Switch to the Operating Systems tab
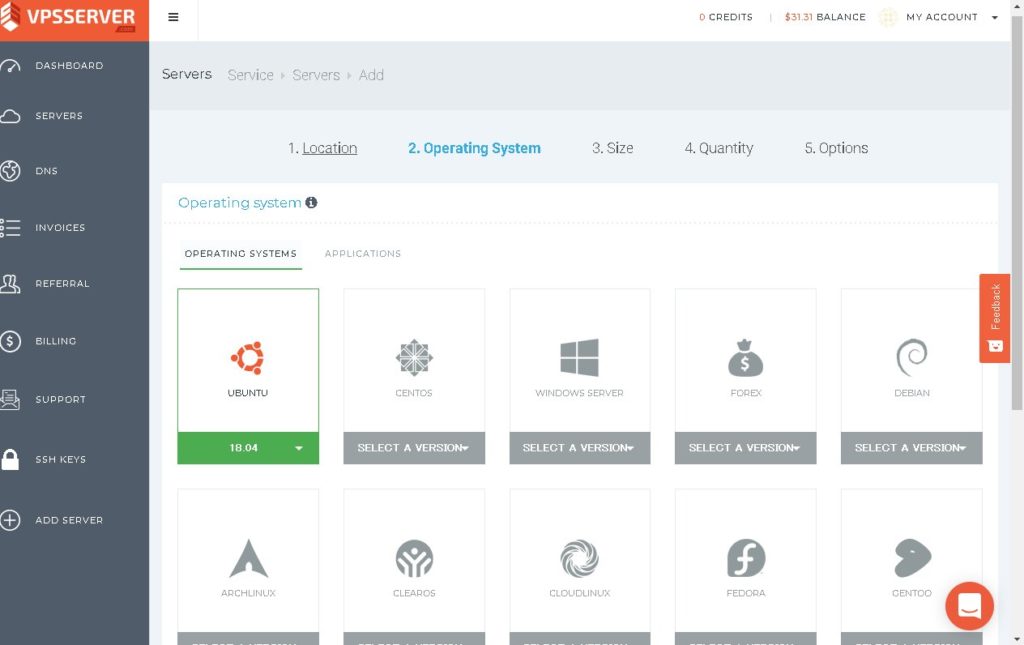Viewport: 1024px width, 645px height. coord(240,253)
